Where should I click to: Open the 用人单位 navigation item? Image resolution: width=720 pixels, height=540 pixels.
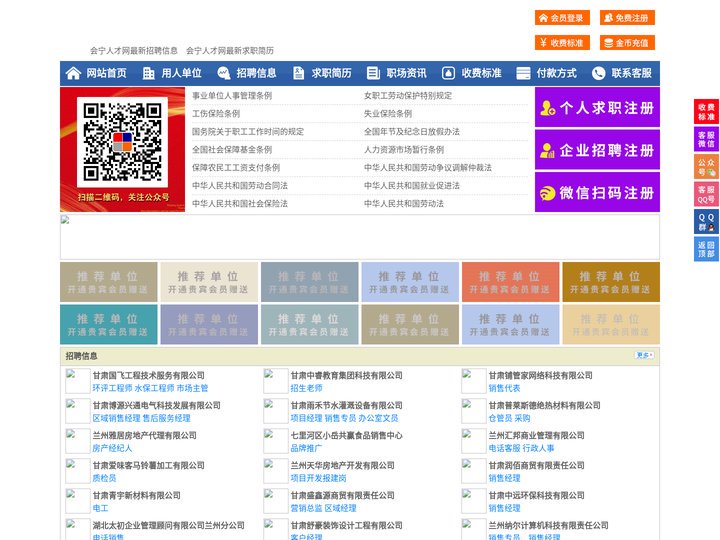[x=181, y=73]
